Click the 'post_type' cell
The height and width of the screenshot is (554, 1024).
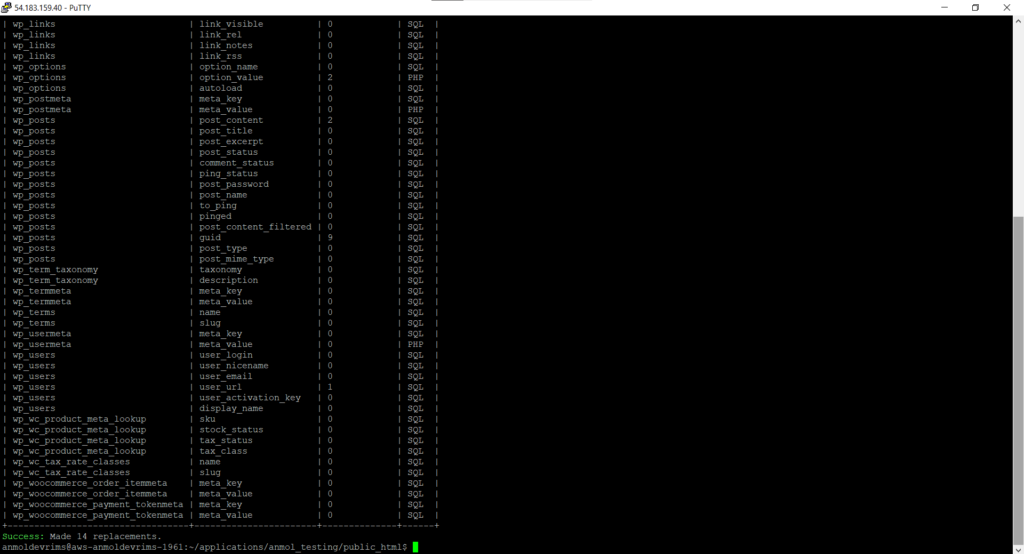[x=223, y=248]
